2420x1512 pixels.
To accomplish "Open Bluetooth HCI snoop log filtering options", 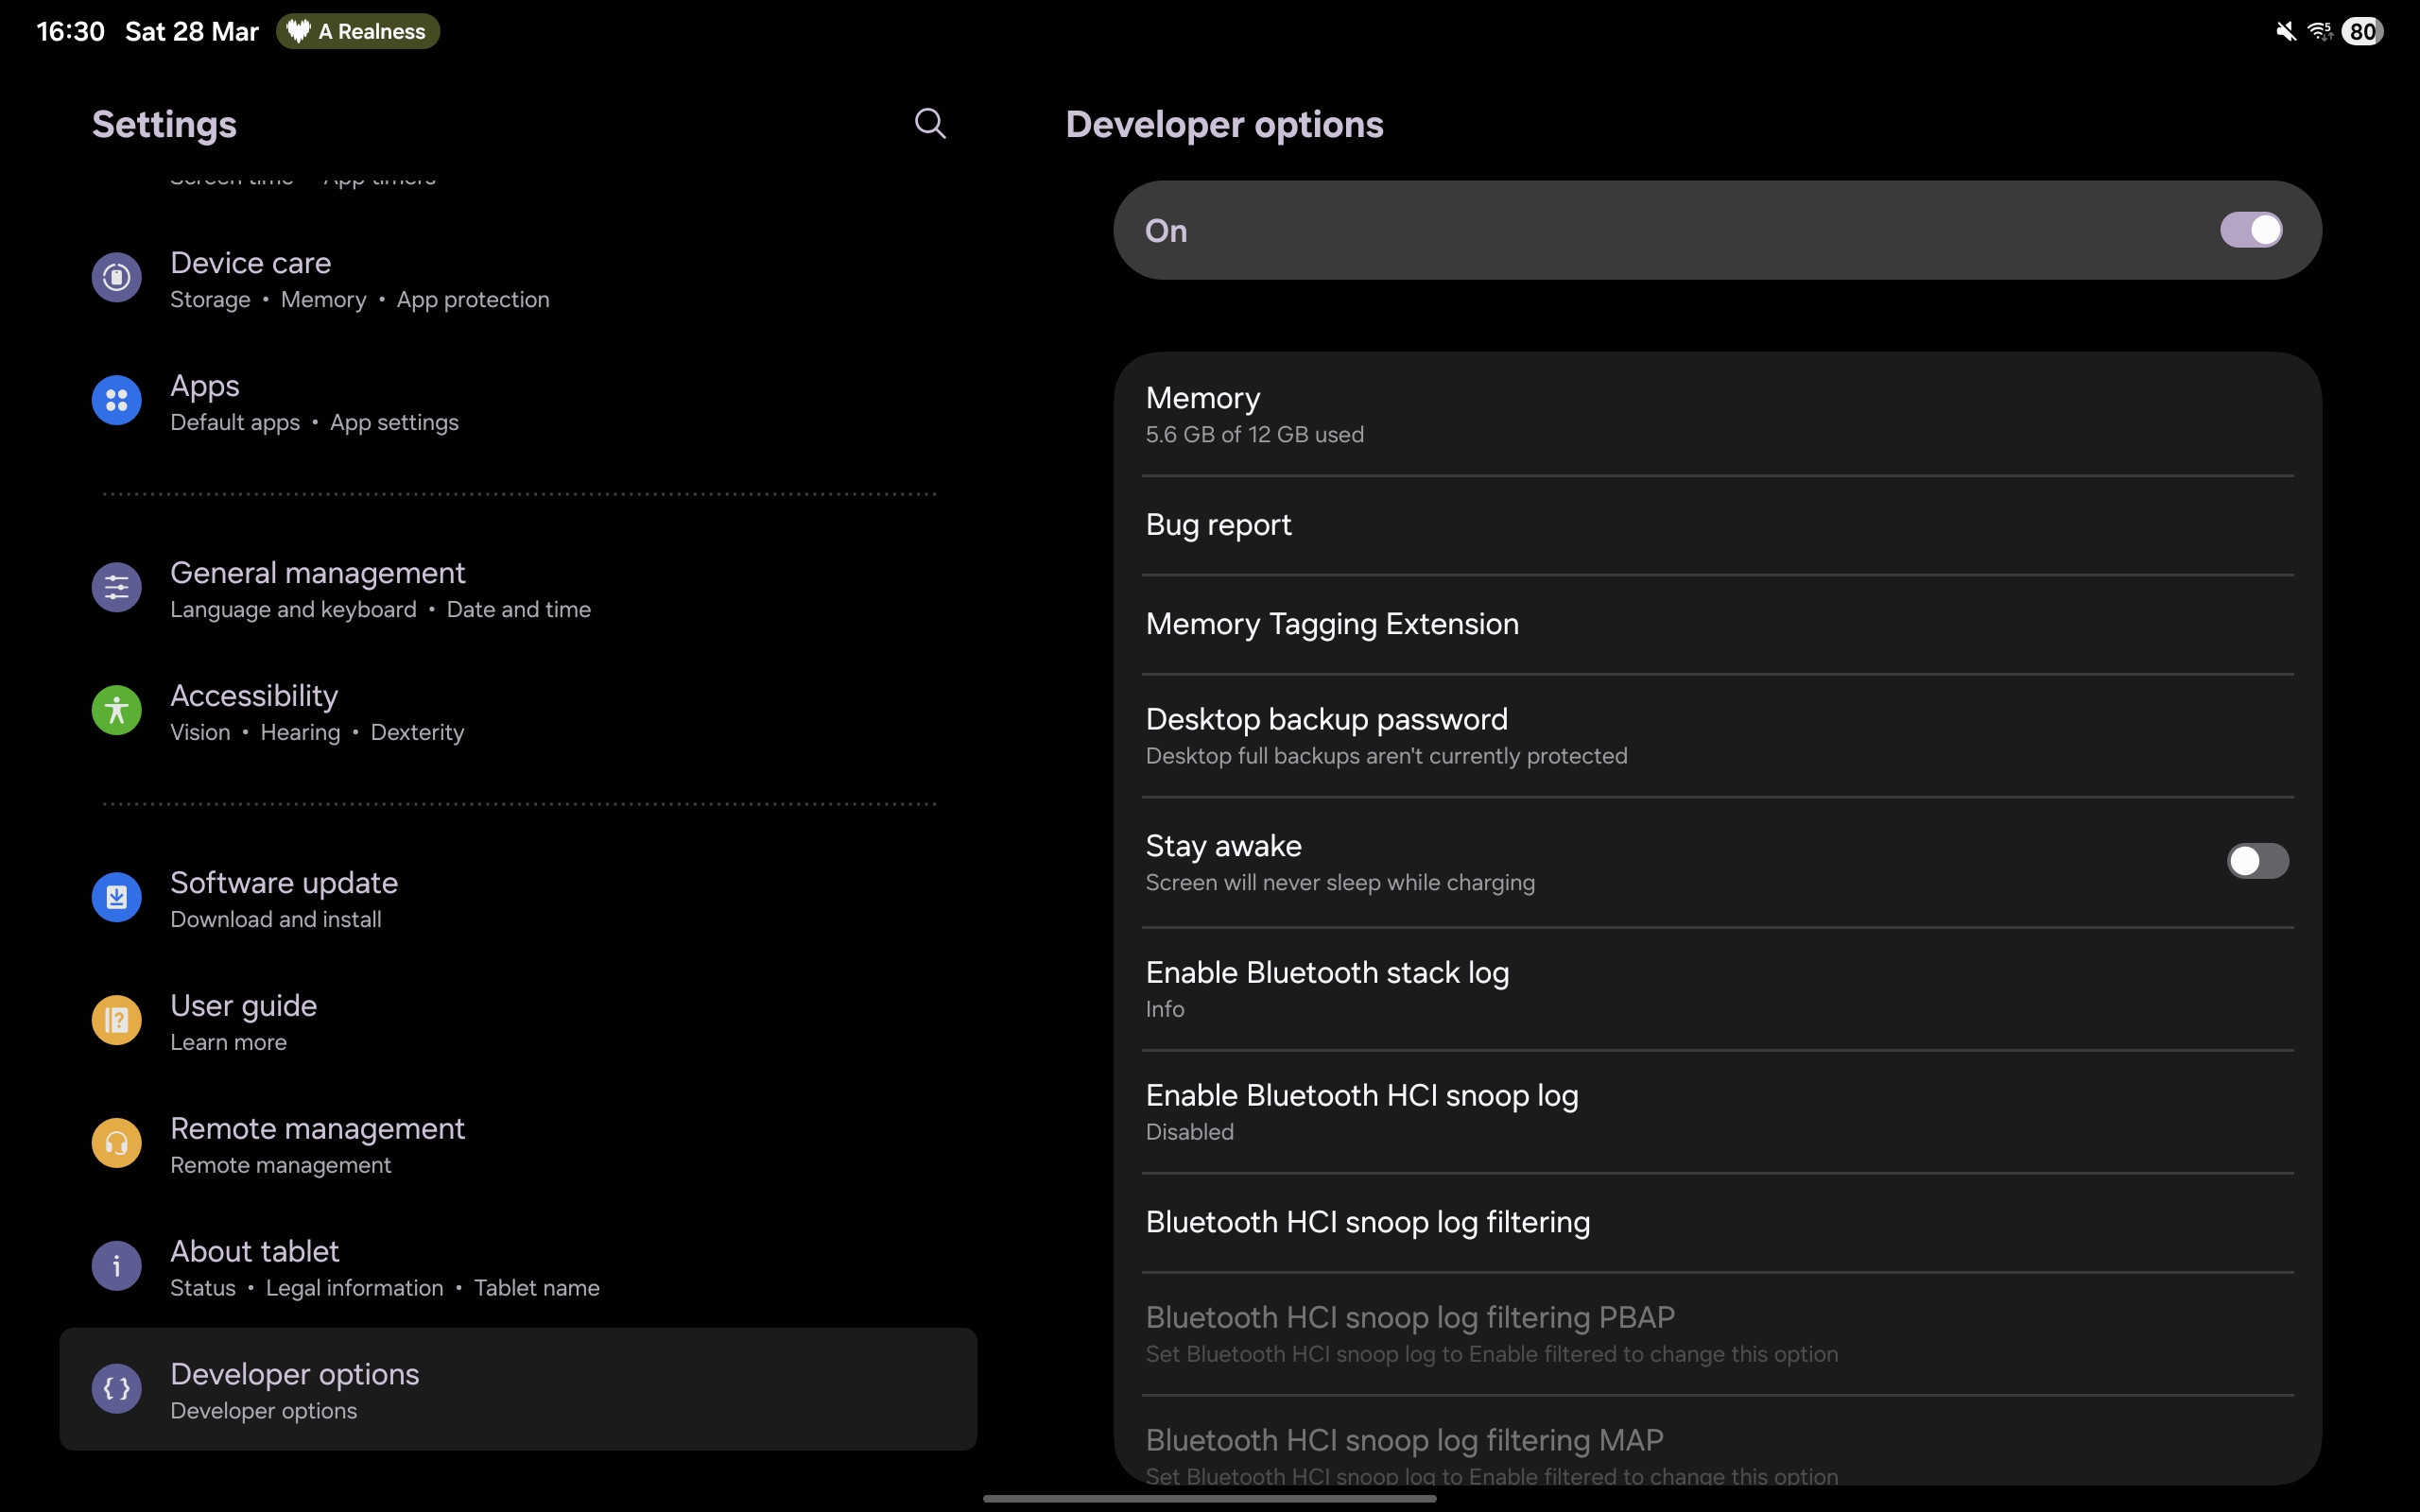I will pos(1367,1221).
